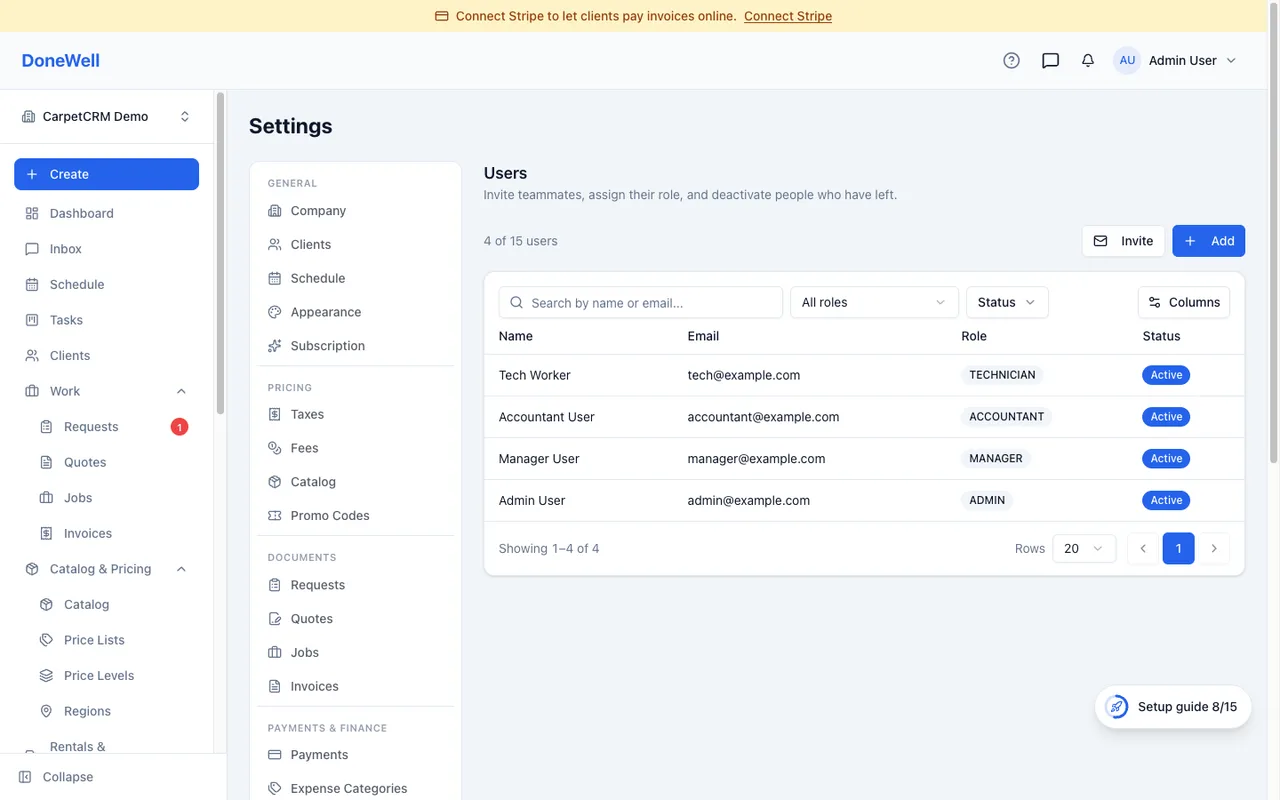Focus the Search by name or email field
1280x800 pixels.
641,302
